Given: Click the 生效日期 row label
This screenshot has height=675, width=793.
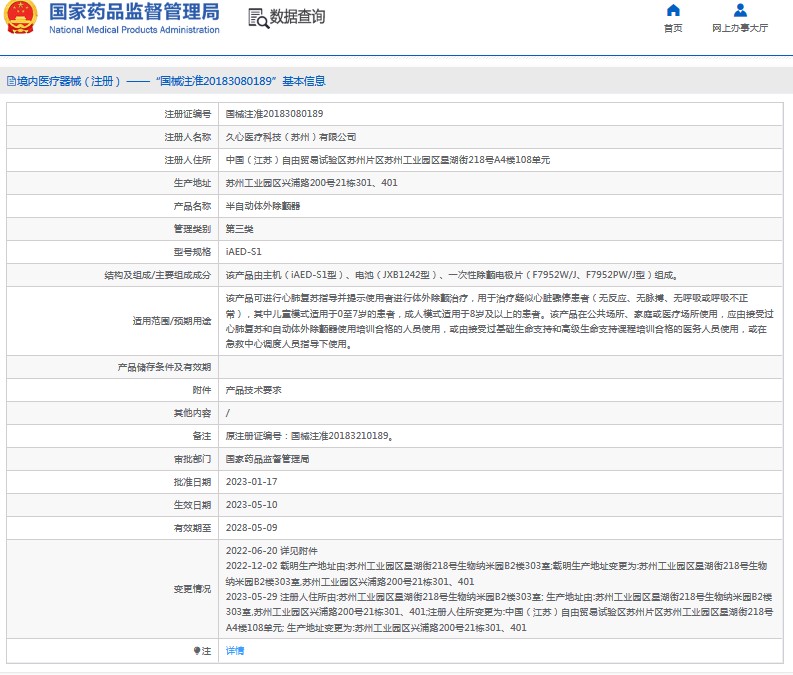Looking at the screenshot, I should pos(192,505).
